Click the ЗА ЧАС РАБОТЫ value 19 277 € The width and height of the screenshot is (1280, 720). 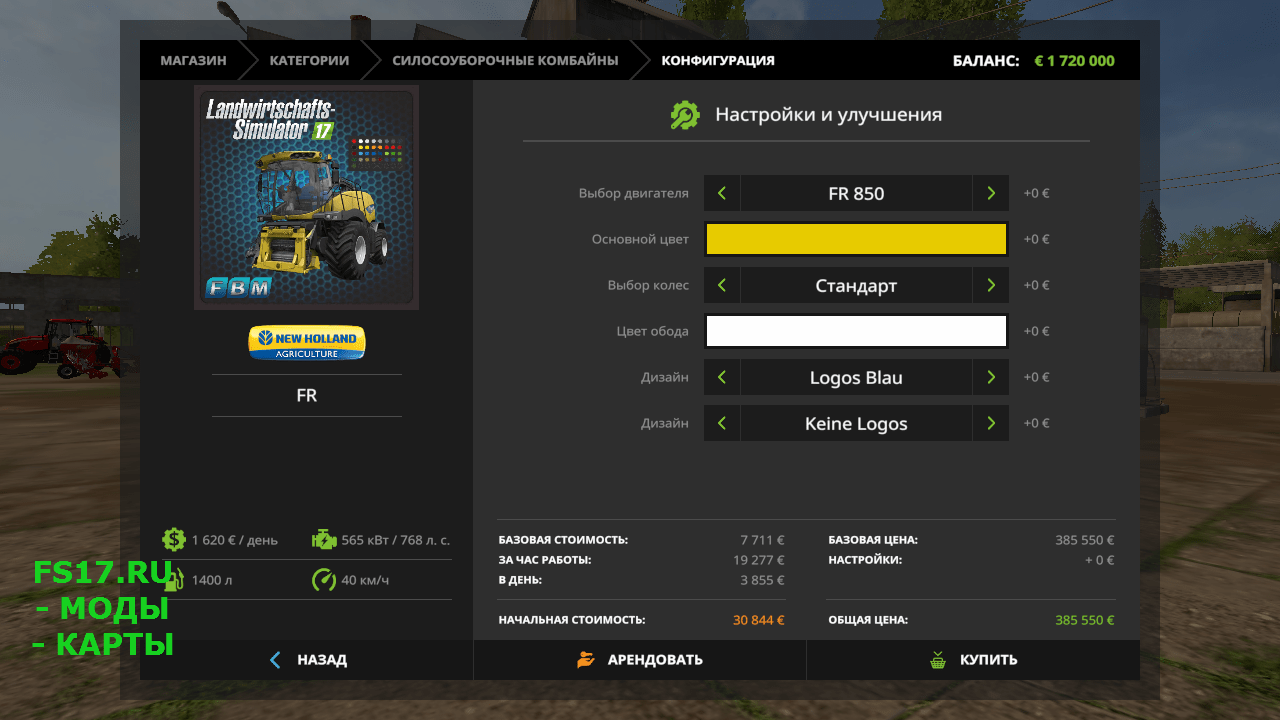pos(758,560)
